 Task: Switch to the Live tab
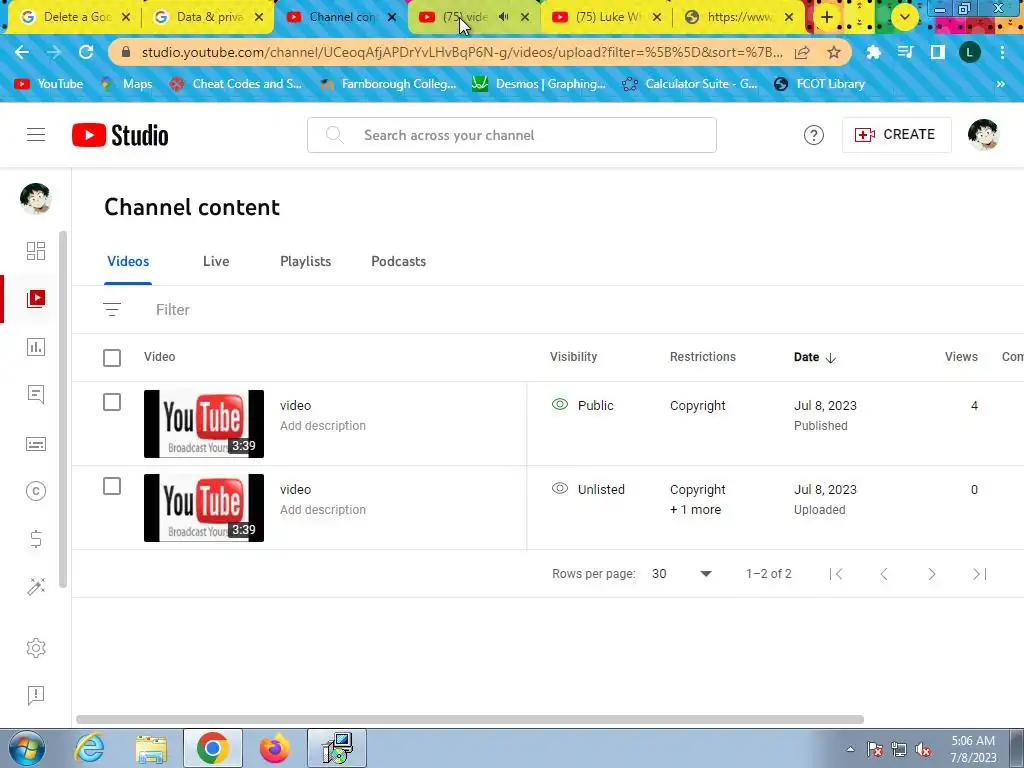click(216, 261)
